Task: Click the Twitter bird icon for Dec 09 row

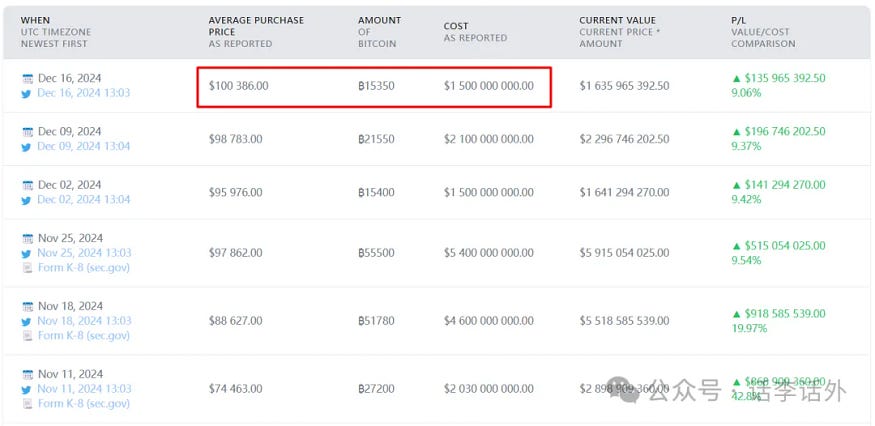Action: pos(27,147)
